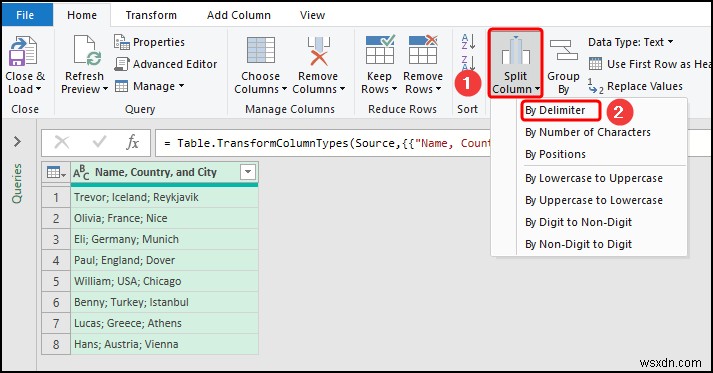The height and width of the screenshot is (373, 713).
Task: Click the Close & Load icon
Action: [x=23, y=51]
